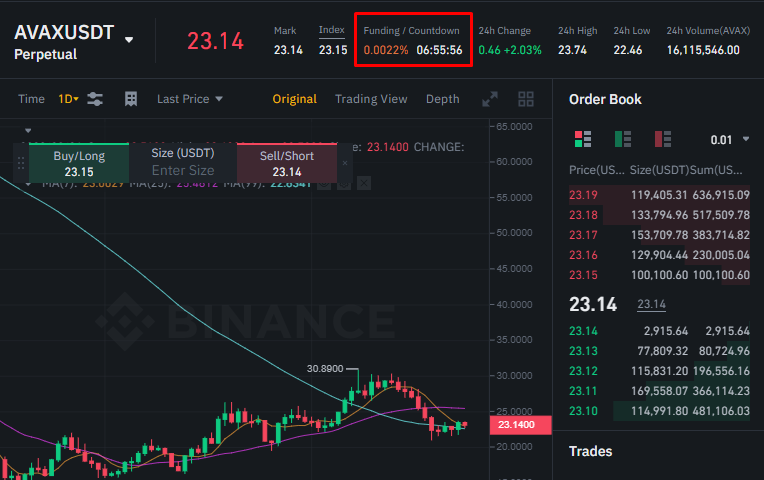Click the Funding / Countdown value 0.0022%
Image resolution: width=764 pixels, height=480 pixels.
tap(386, 50)
